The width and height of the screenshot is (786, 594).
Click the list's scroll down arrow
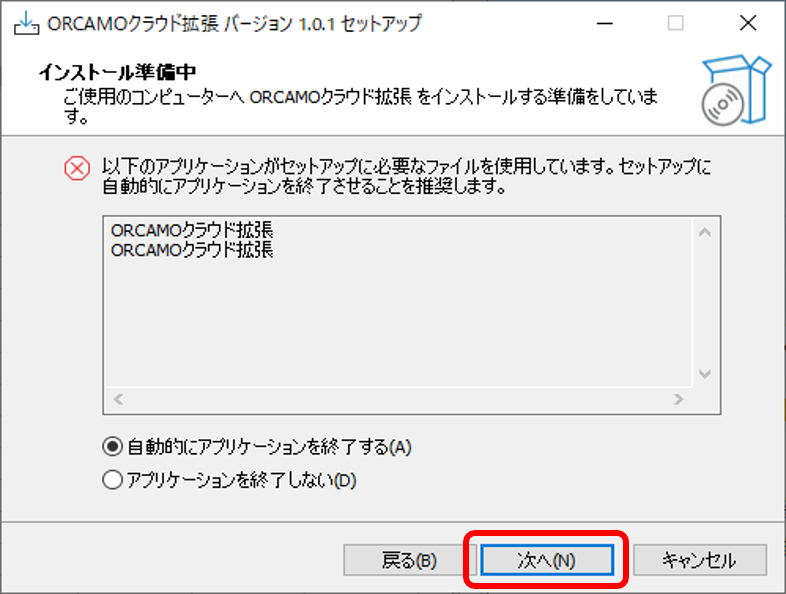[x=705, y=374]
